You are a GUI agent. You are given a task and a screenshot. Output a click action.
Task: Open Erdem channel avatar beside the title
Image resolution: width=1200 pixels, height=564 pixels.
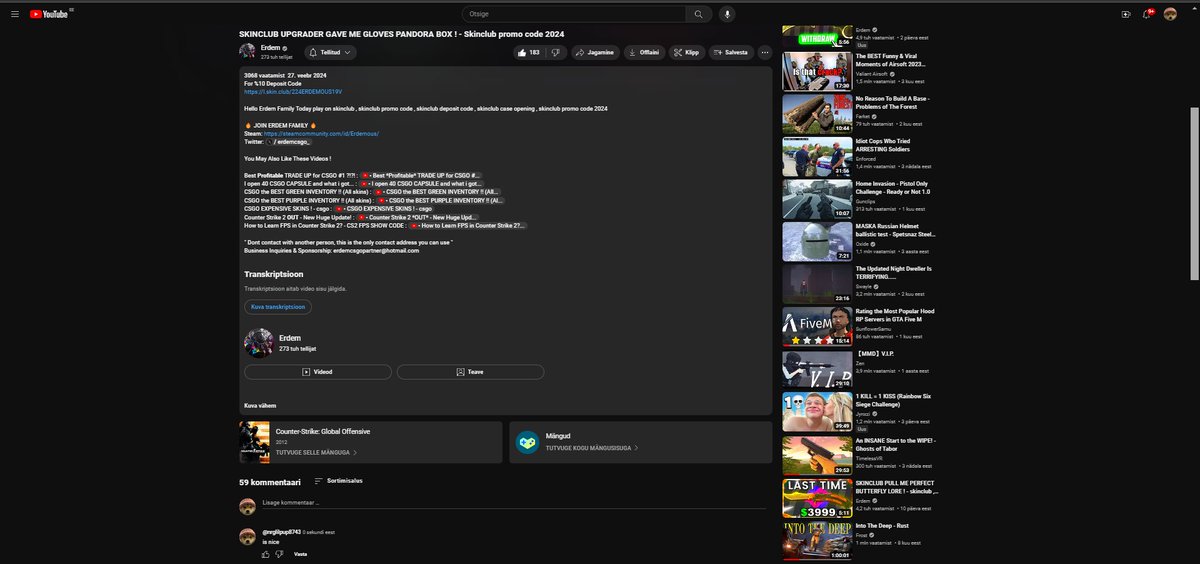tap(247, 52)
